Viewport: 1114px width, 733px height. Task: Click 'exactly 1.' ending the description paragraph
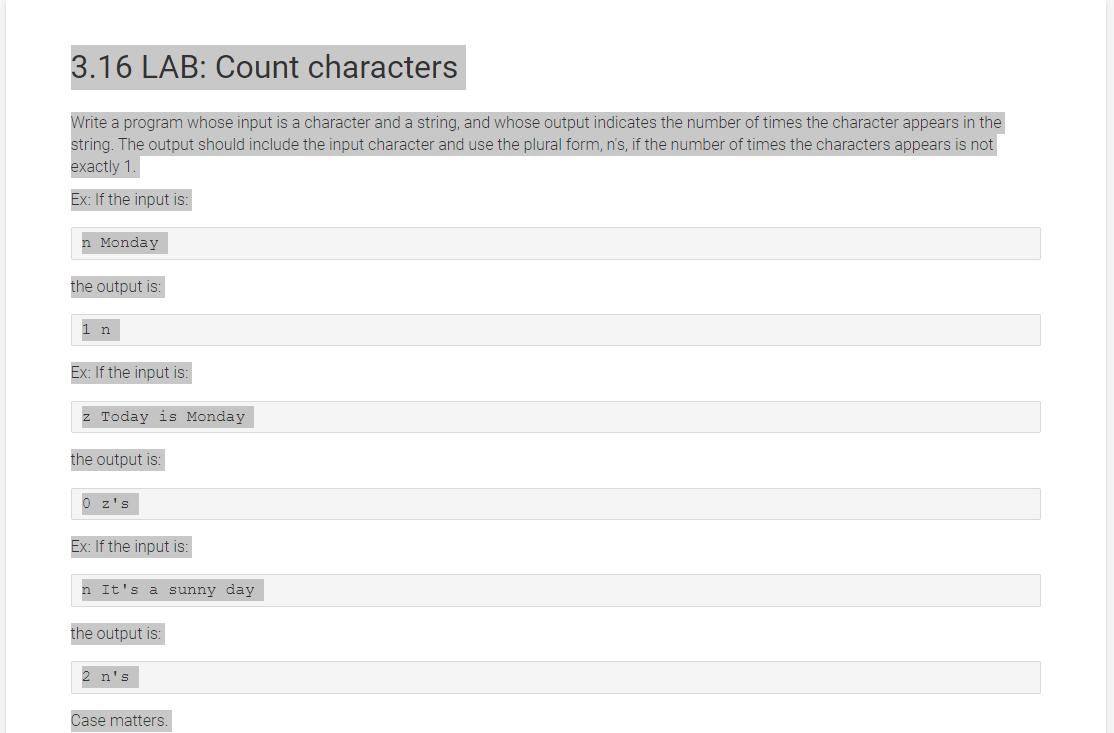[103, 167]
